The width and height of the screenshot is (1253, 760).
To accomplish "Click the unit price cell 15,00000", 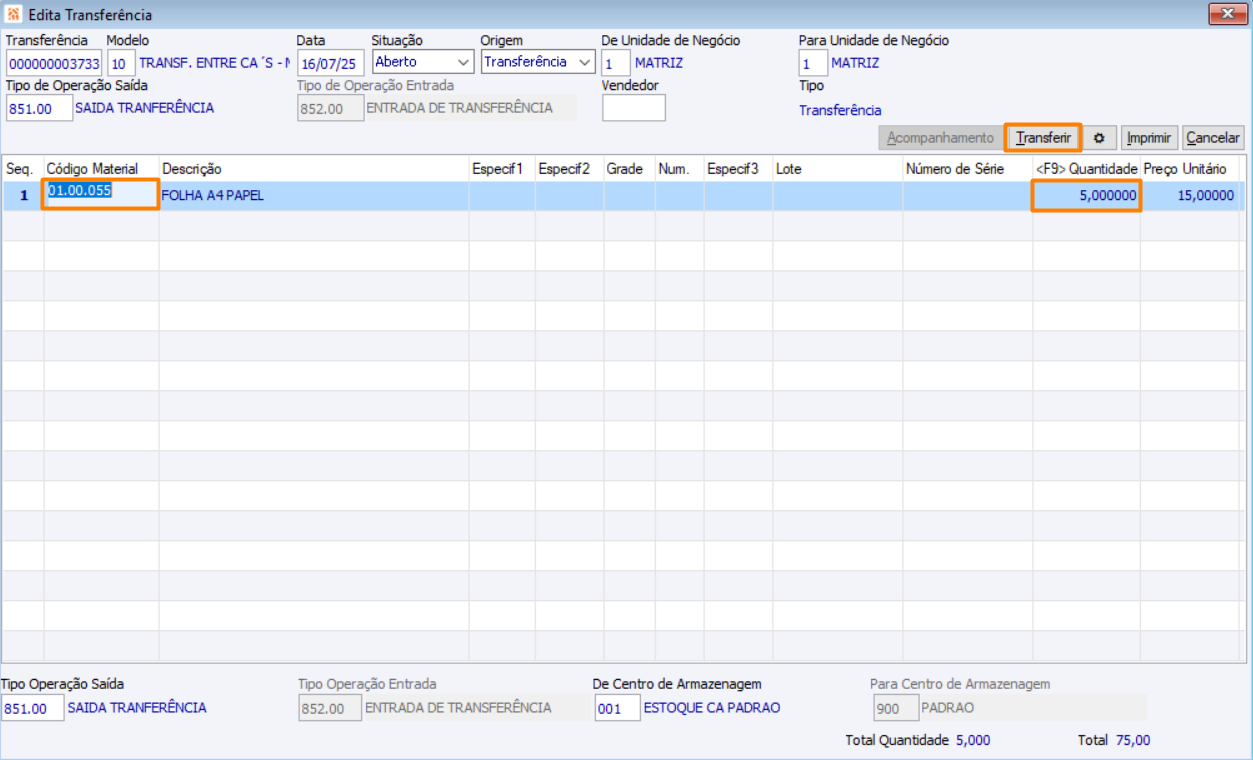I will [x=1189, y=196].
